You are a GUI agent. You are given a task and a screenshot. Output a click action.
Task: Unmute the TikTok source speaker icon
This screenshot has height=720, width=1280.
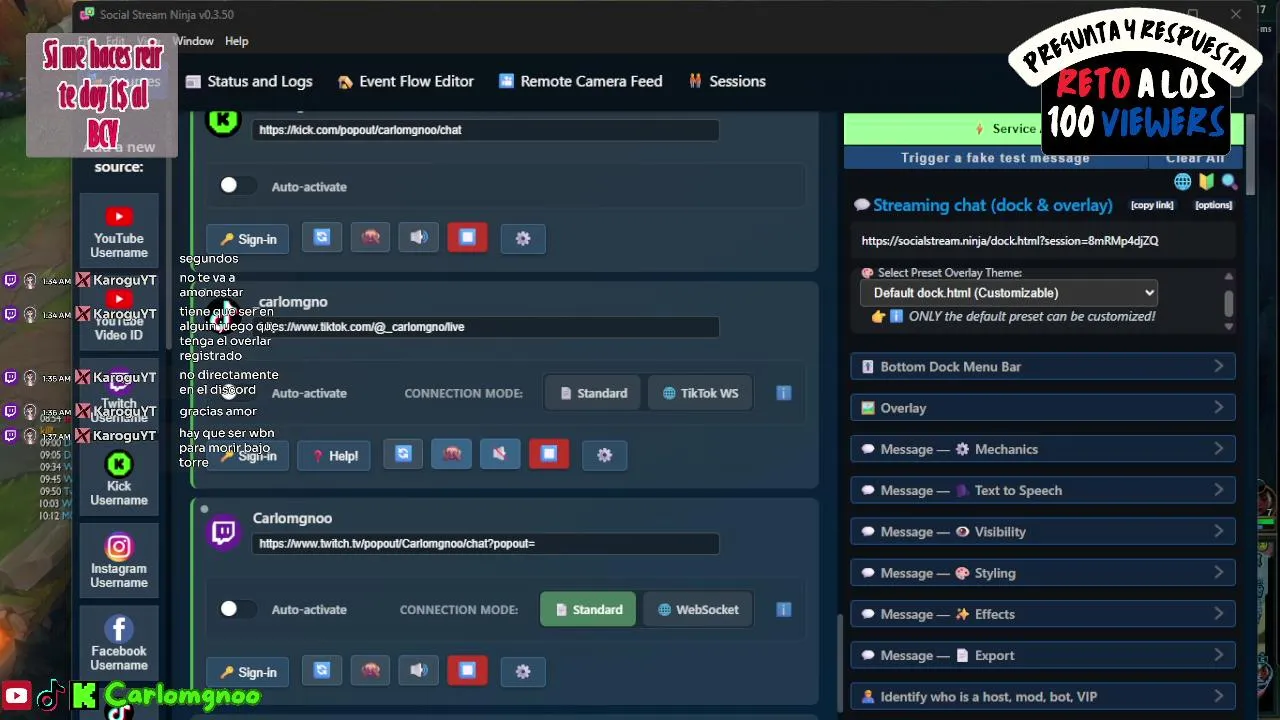coord(500,454)
